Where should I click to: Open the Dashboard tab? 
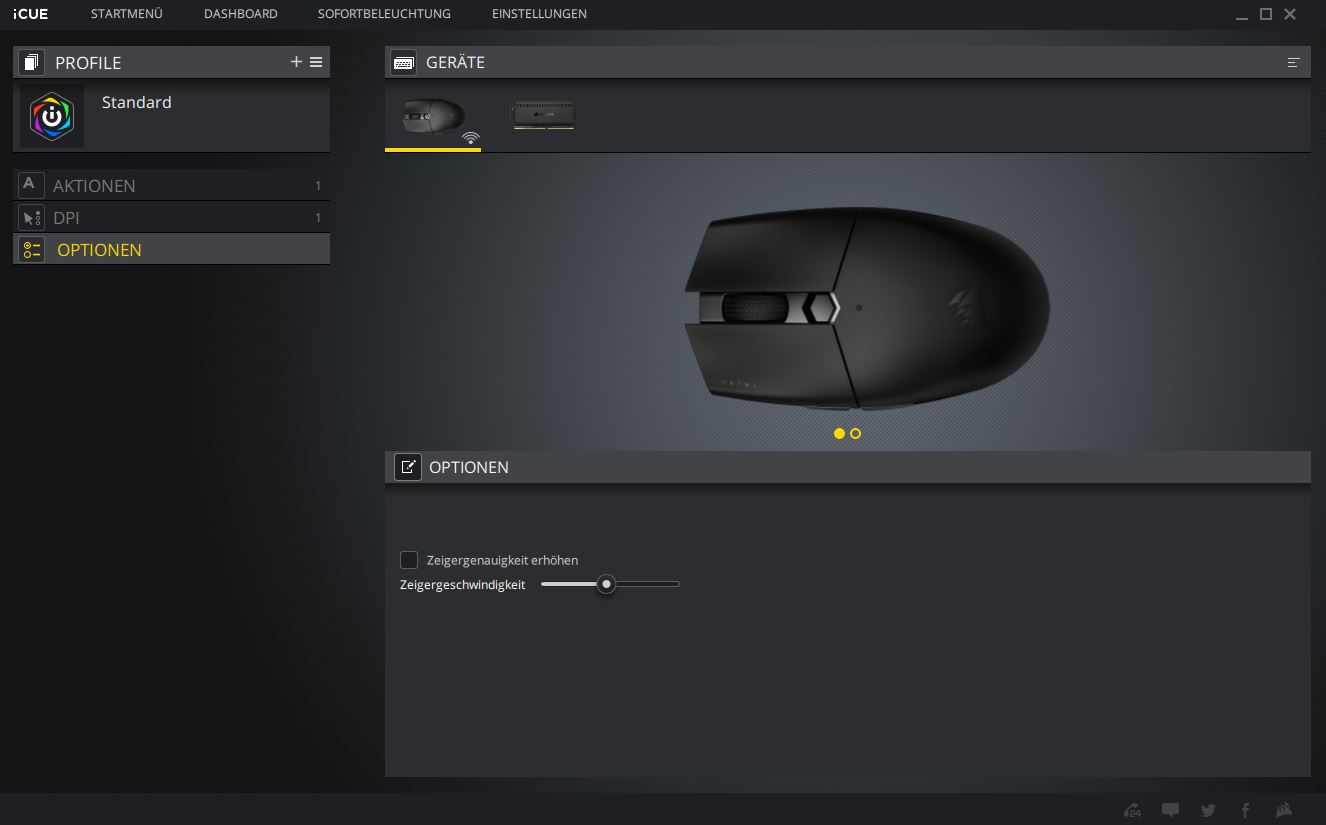tap(240, 14)
